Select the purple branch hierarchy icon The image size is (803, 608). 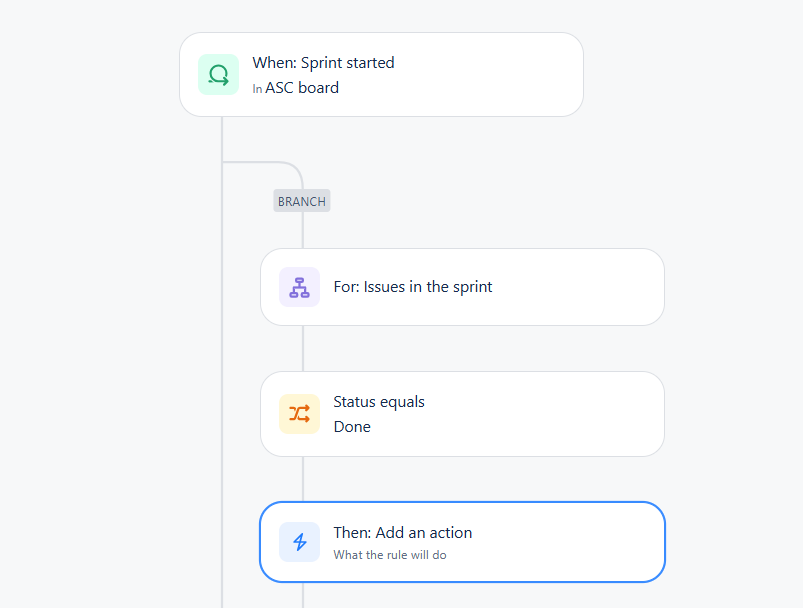tap(300, 287)
